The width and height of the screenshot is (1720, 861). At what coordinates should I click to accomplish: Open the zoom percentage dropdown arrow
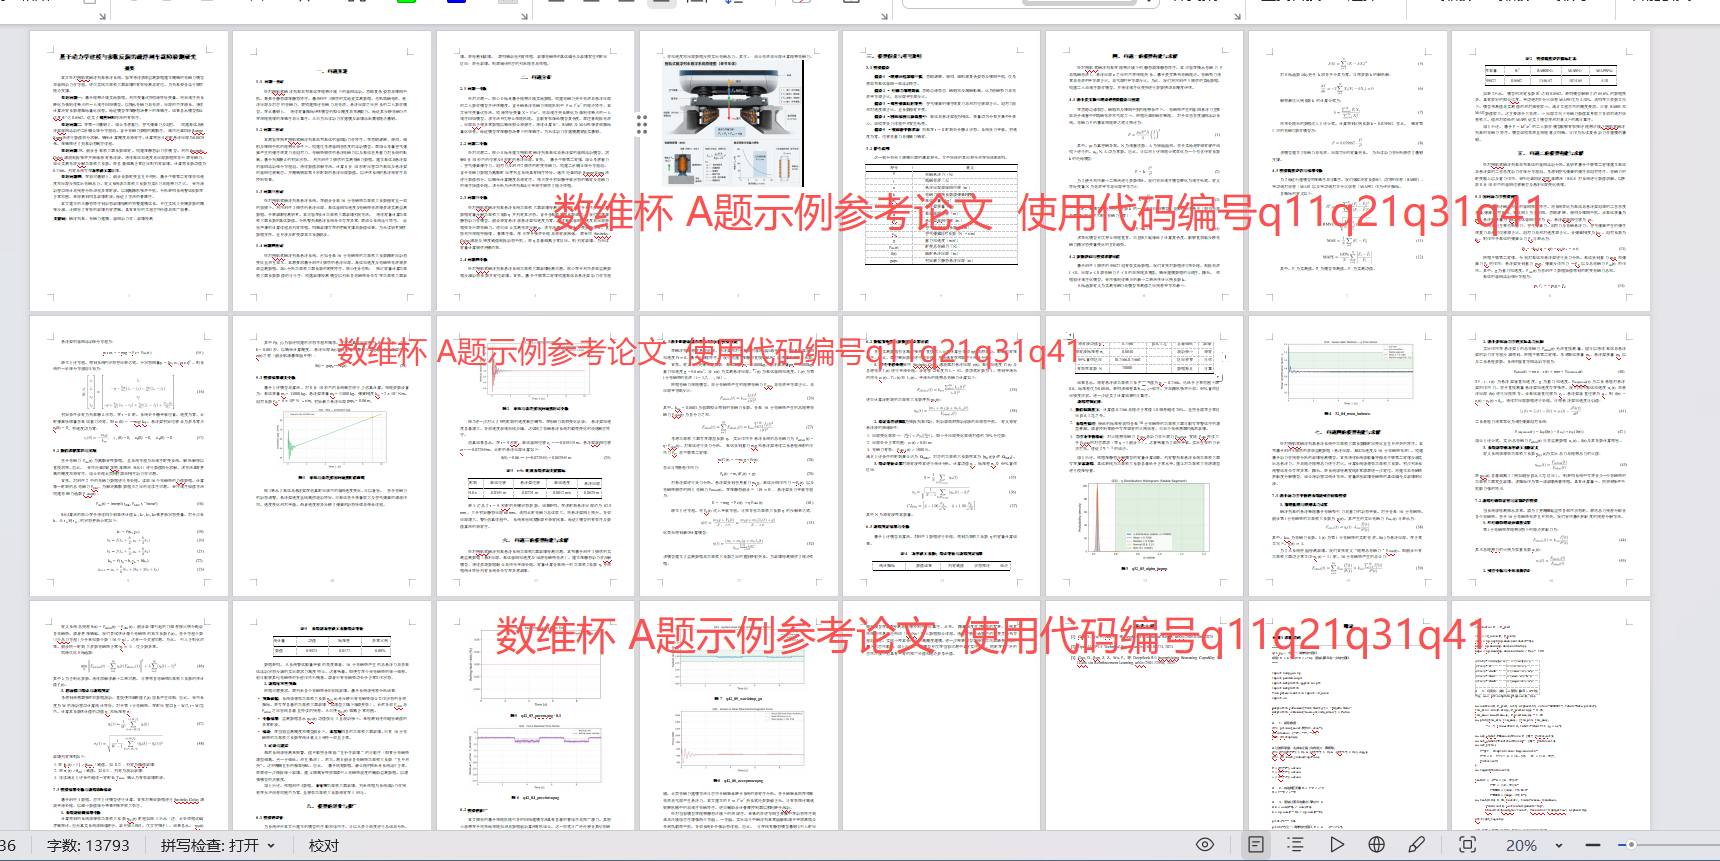pos(1559,846)
